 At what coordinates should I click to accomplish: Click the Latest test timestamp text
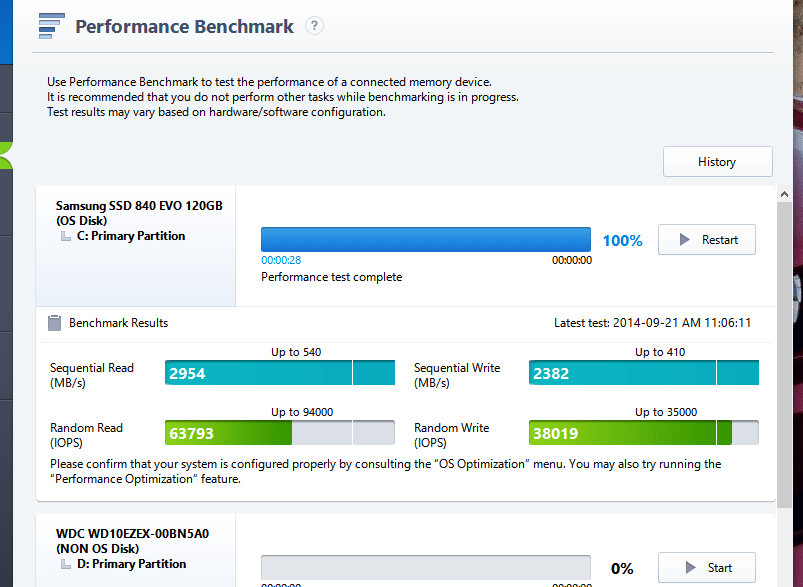tap(652, 323)
